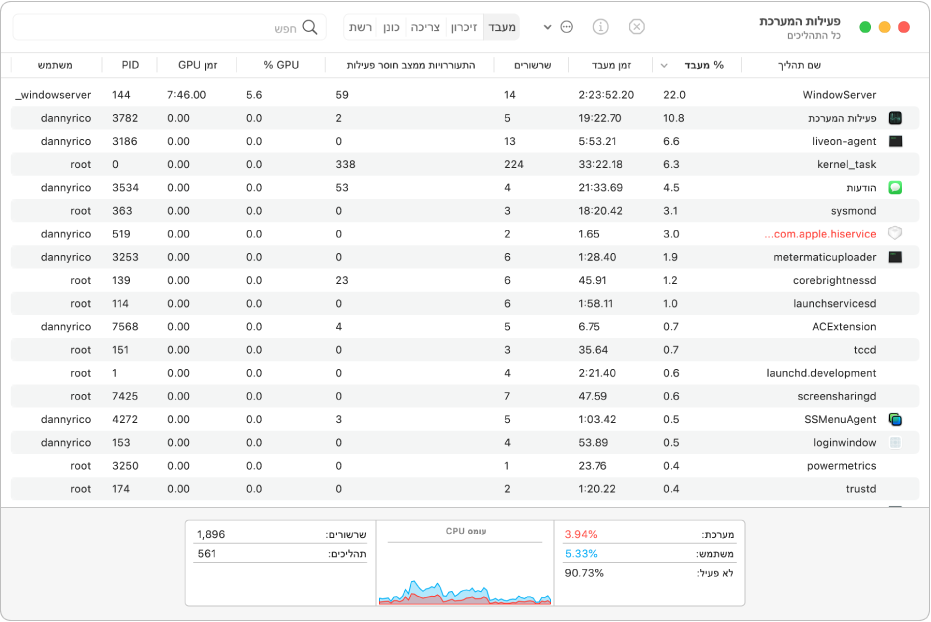Switch to the כונן tab
Screen dimensions: 931x622
[391, 27]
